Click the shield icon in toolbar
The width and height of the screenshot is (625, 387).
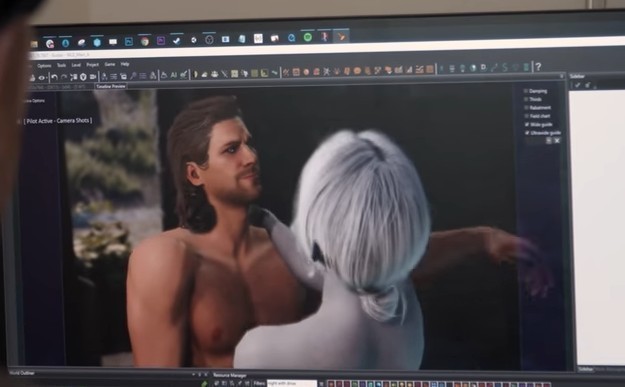83,77
